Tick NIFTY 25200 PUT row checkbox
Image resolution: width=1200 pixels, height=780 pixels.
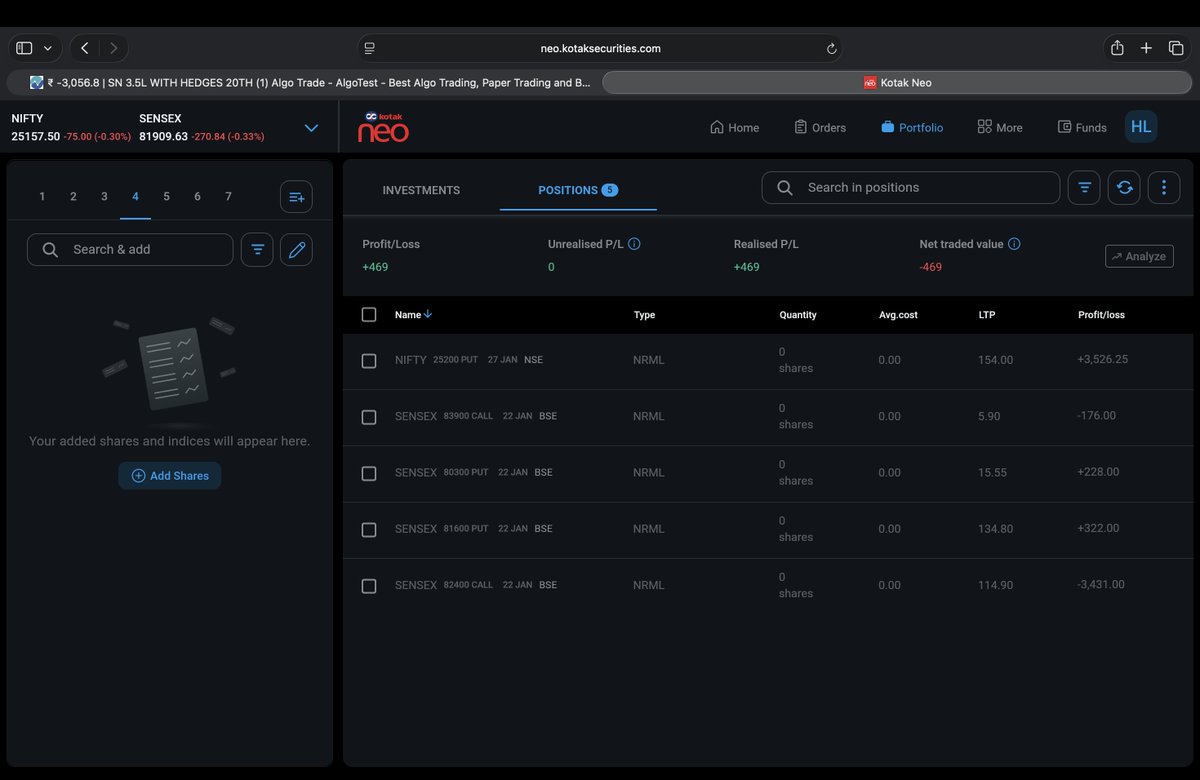(369, 360)
